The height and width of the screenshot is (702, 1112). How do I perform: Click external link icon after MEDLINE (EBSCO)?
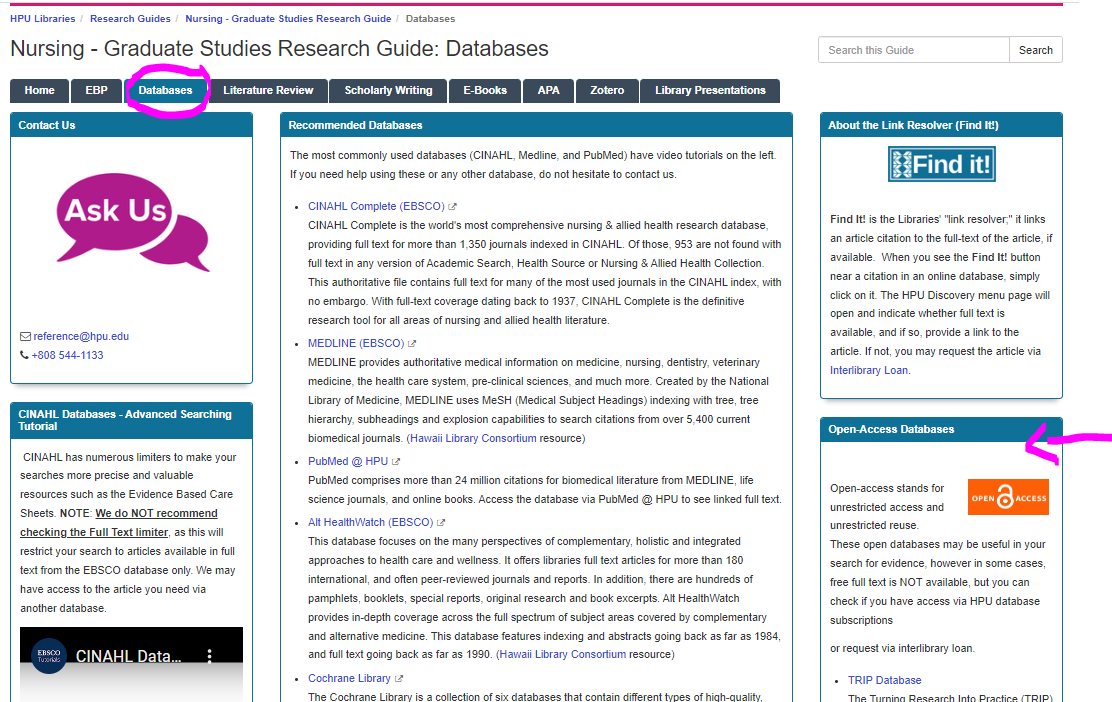tap(411, 343)
